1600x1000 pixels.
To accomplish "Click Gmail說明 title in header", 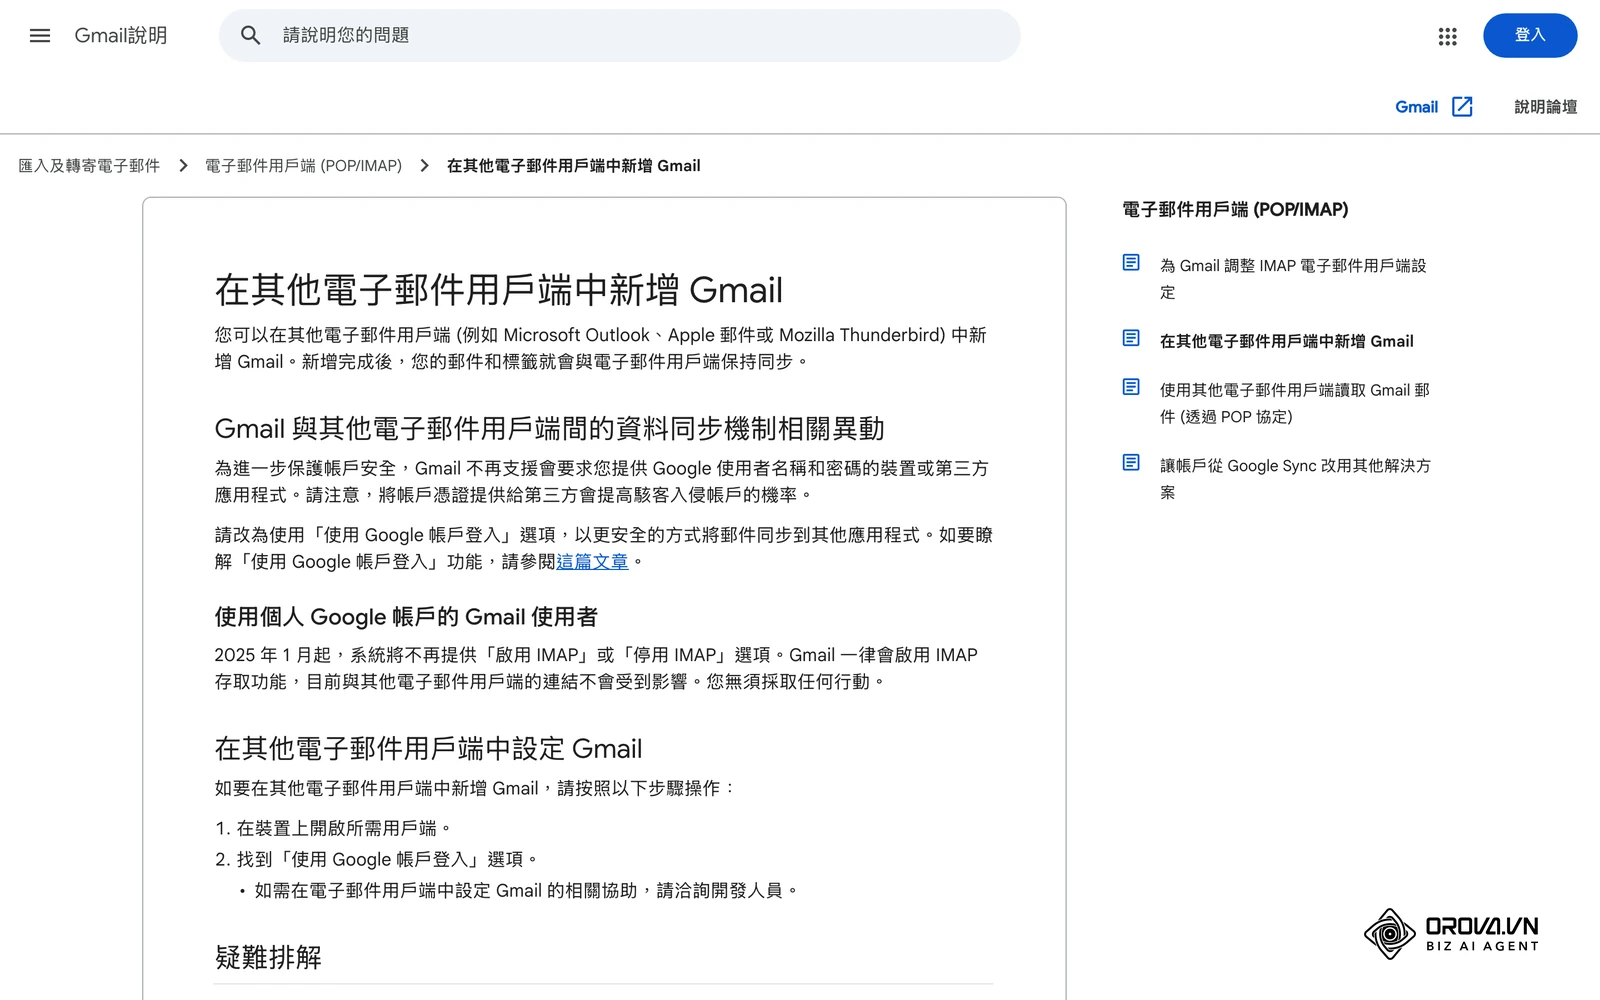I will [121, 36].
